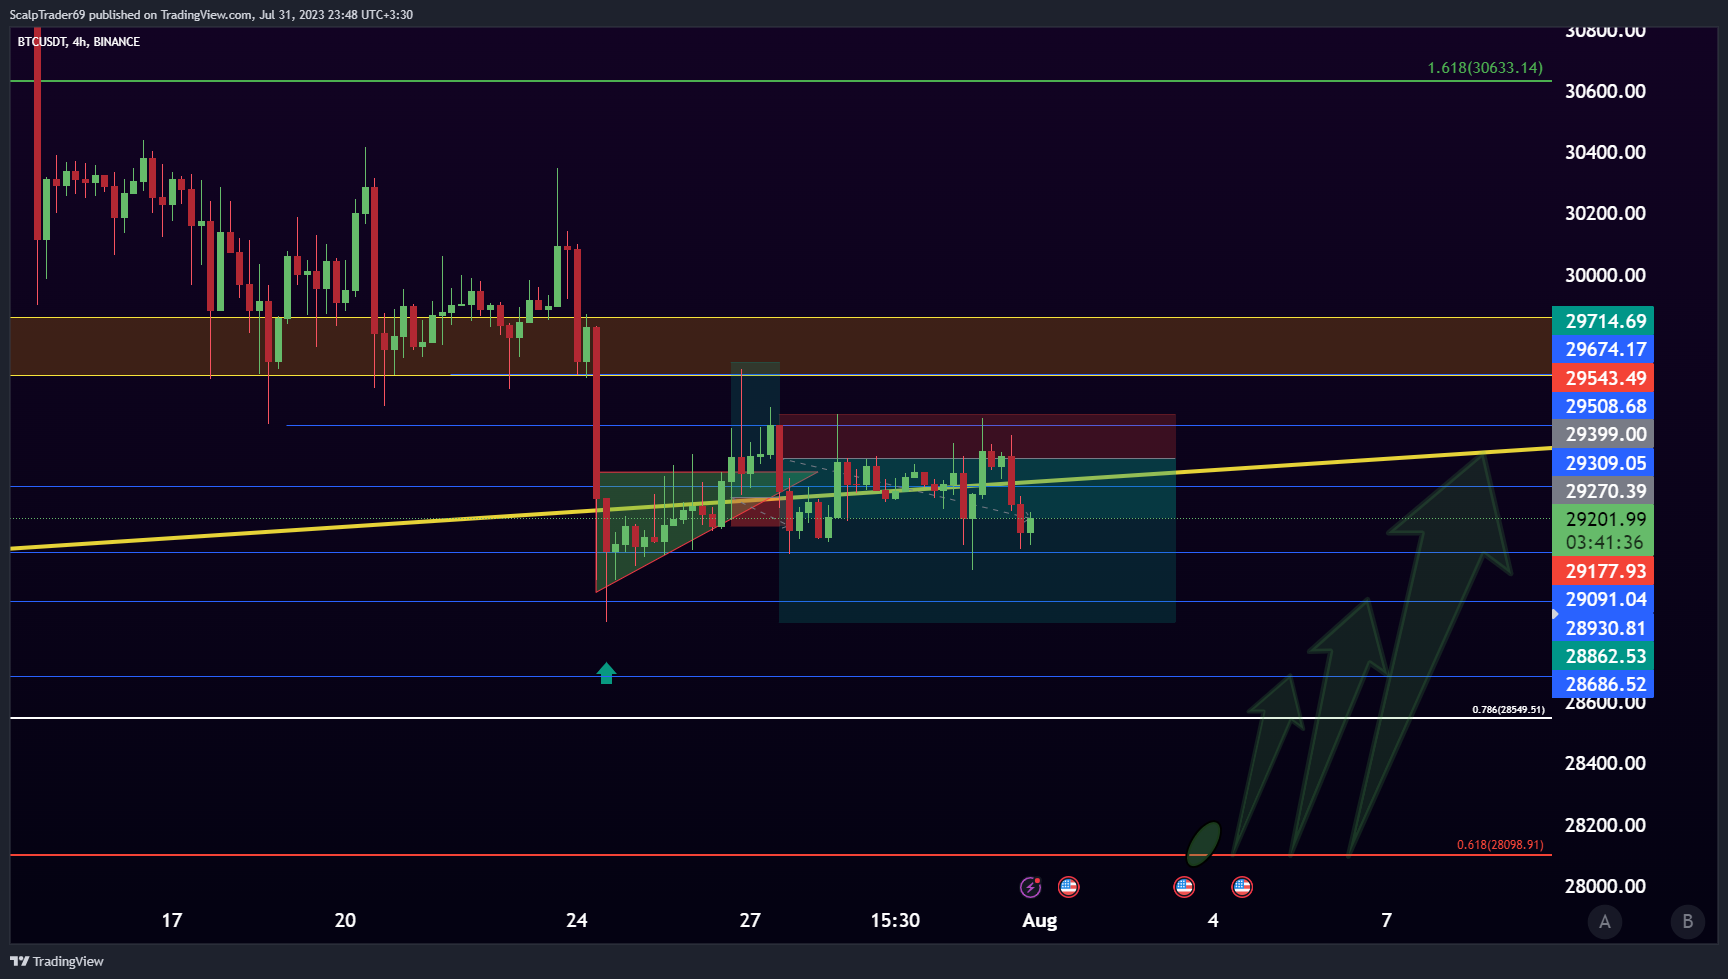Click the 28930.81 price label
1728x979 pixels.
(1603, 628)
